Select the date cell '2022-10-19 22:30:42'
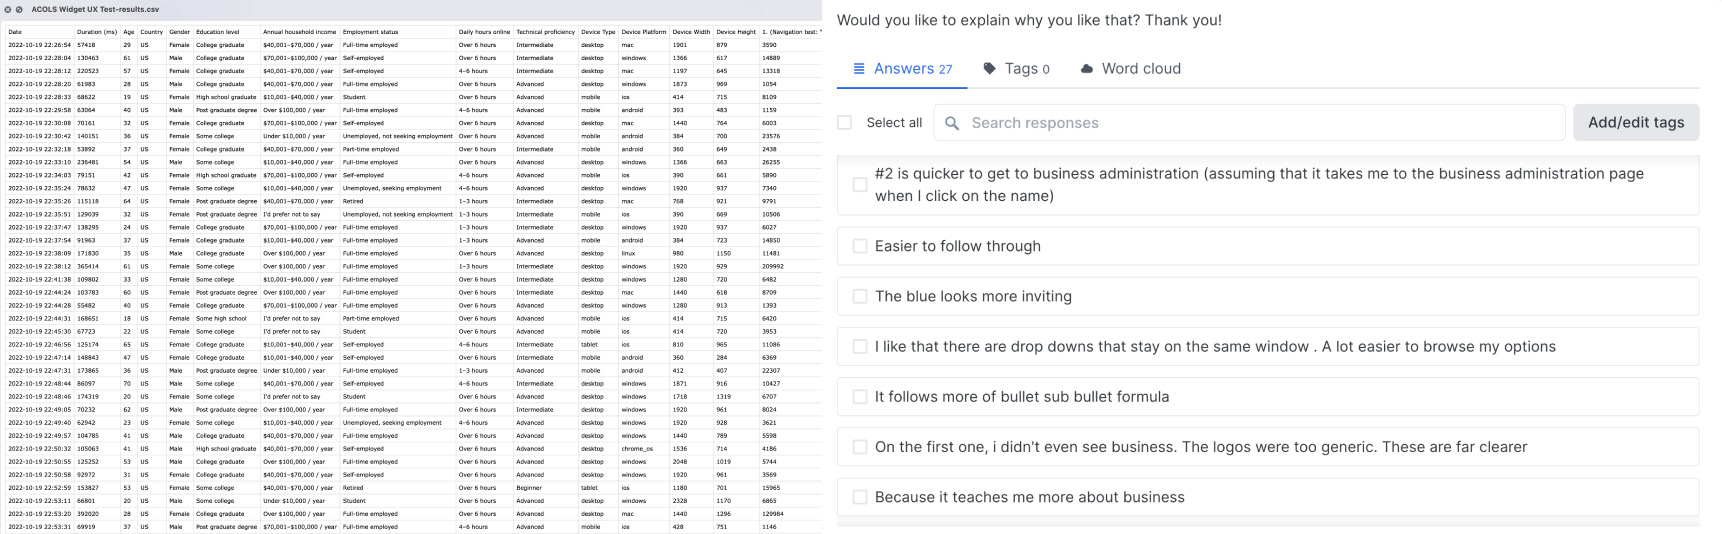Screen dimensions: 1722x534 click(39, 136)
